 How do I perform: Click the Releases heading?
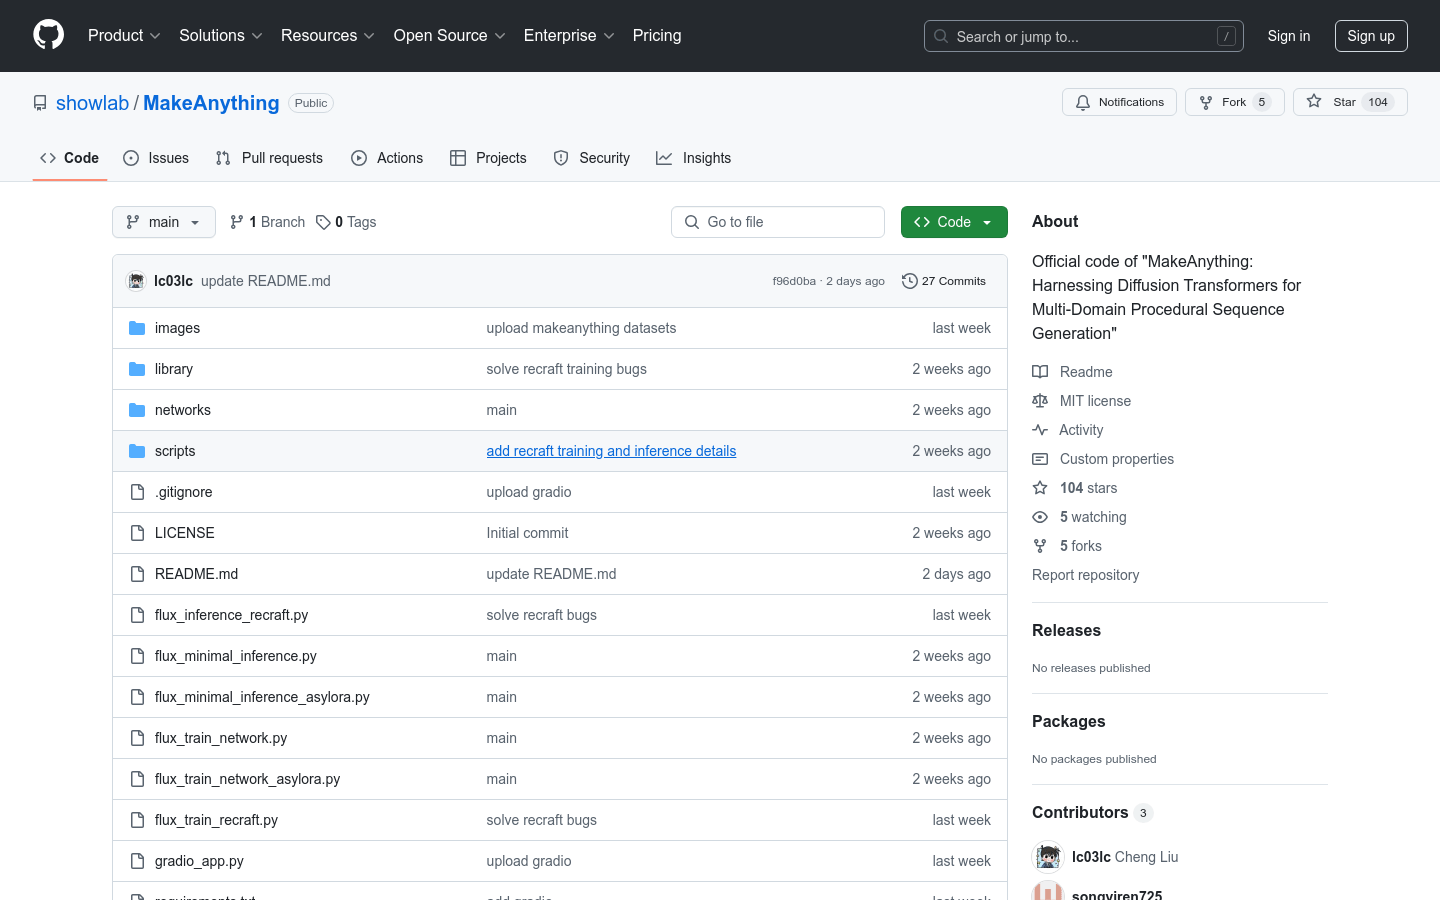[x=1066, y=631]
